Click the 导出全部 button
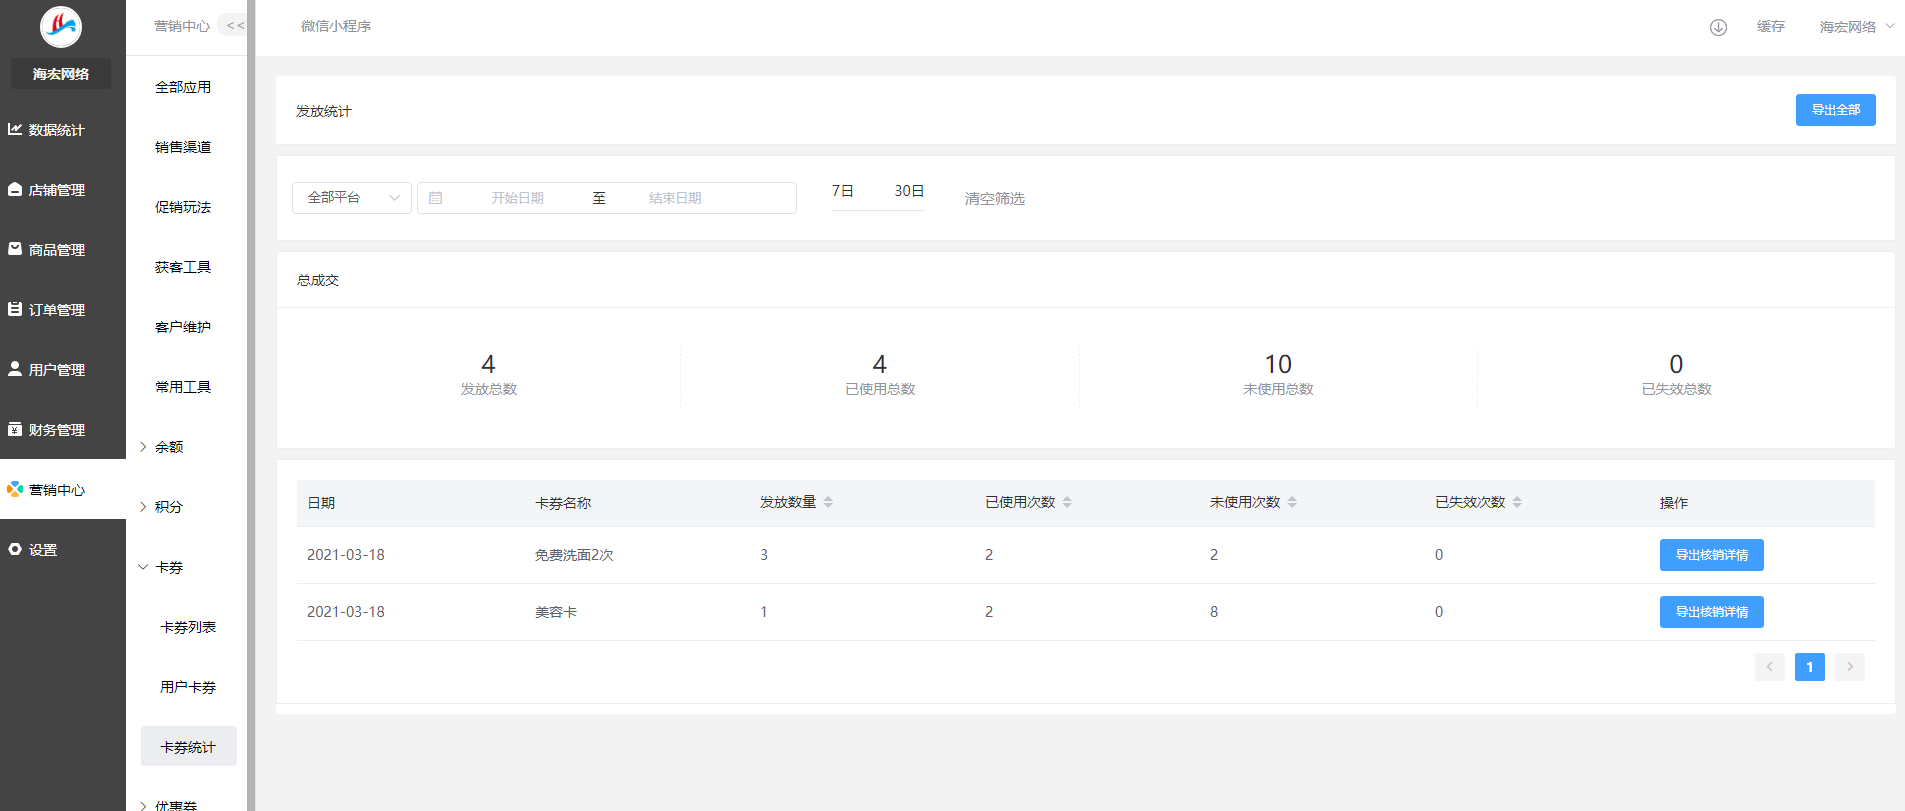The height and width of the screenshot is (811, 1905). [1836, 110]
